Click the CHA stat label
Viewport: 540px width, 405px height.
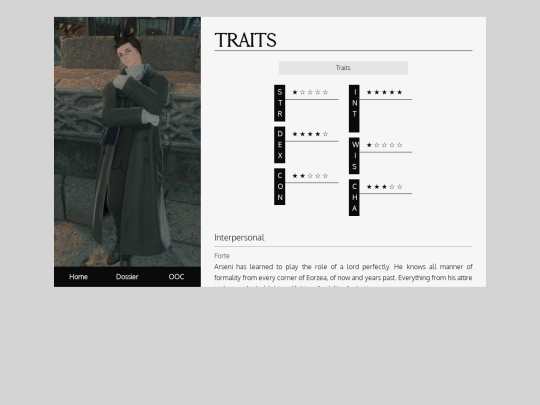354,197
